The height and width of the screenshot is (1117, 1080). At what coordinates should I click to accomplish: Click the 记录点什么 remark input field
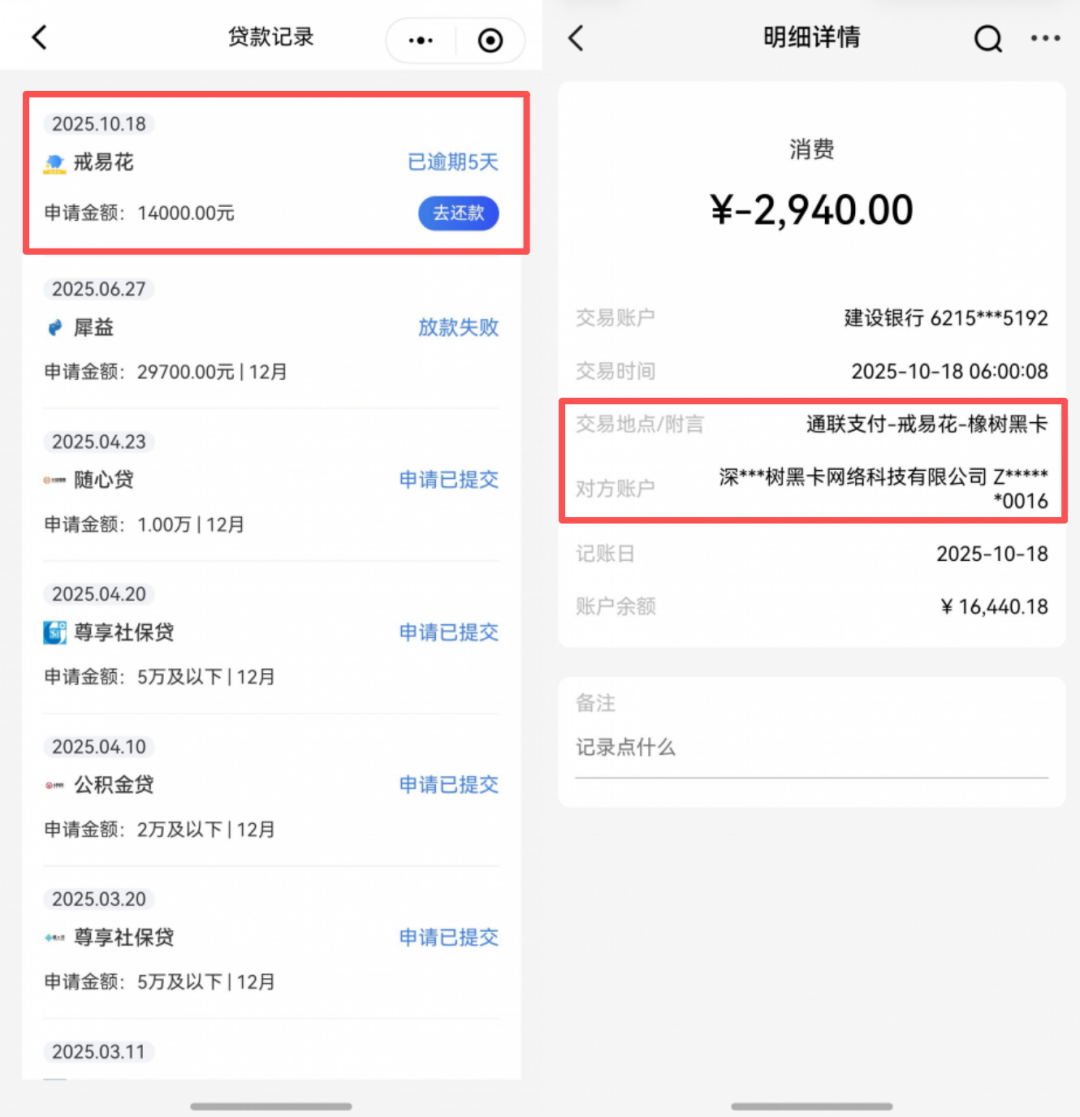810,748
